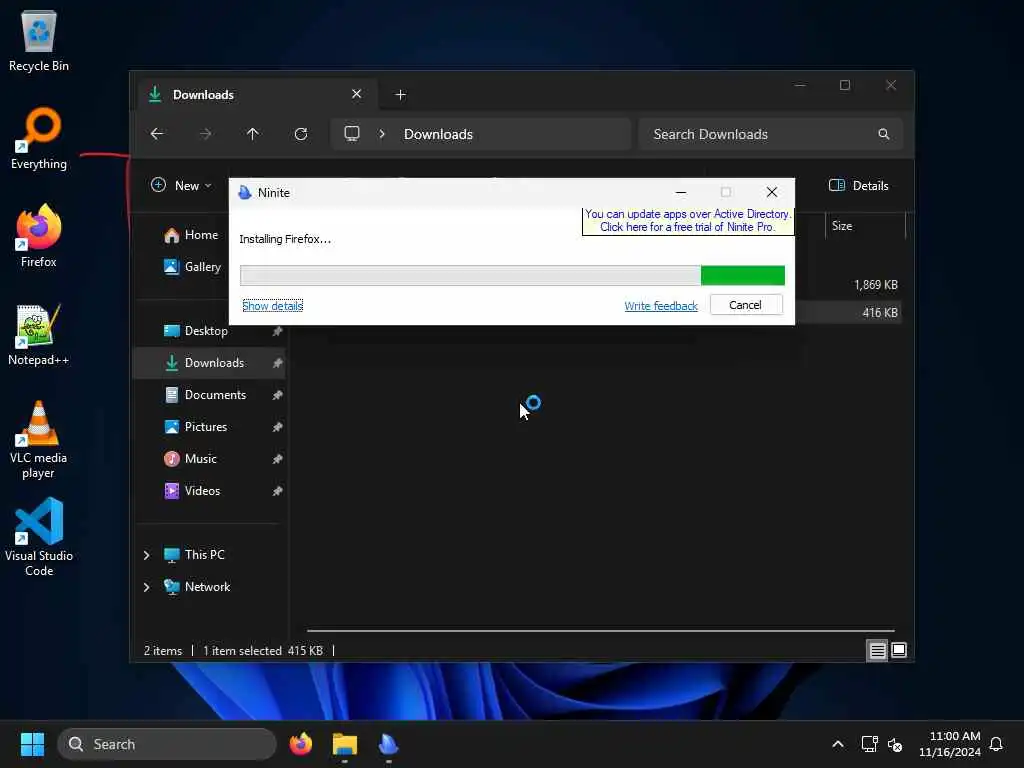1024x768 pixels.
Task: Launch VLC media player from desktop
Action: [39, 440]
